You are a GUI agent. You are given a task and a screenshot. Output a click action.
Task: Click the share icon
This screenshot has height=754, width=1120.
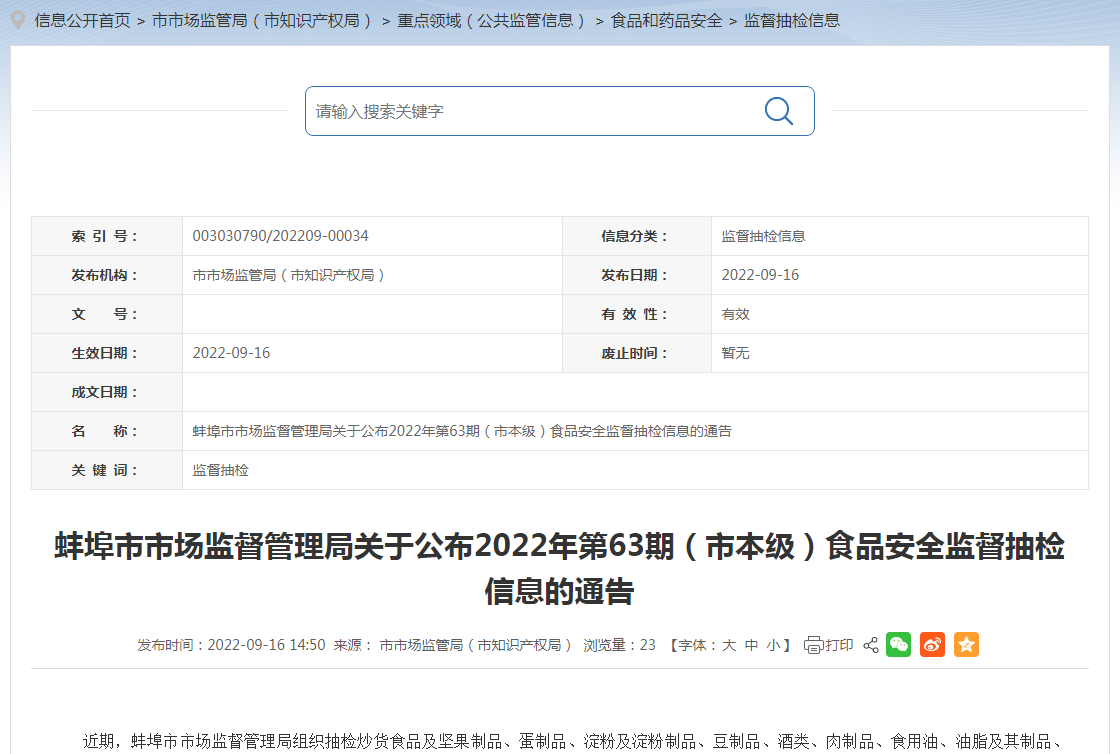click(870, 645)
